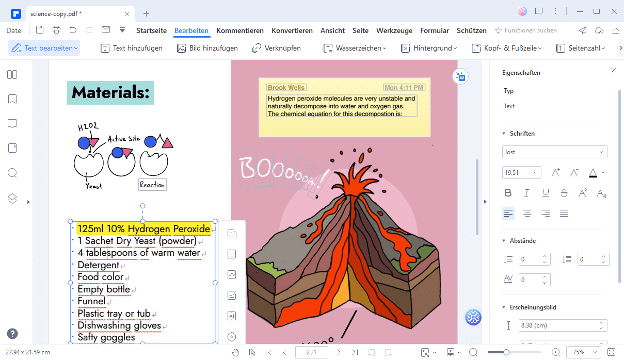Click the redo arrow in quick toolbar

89,30
